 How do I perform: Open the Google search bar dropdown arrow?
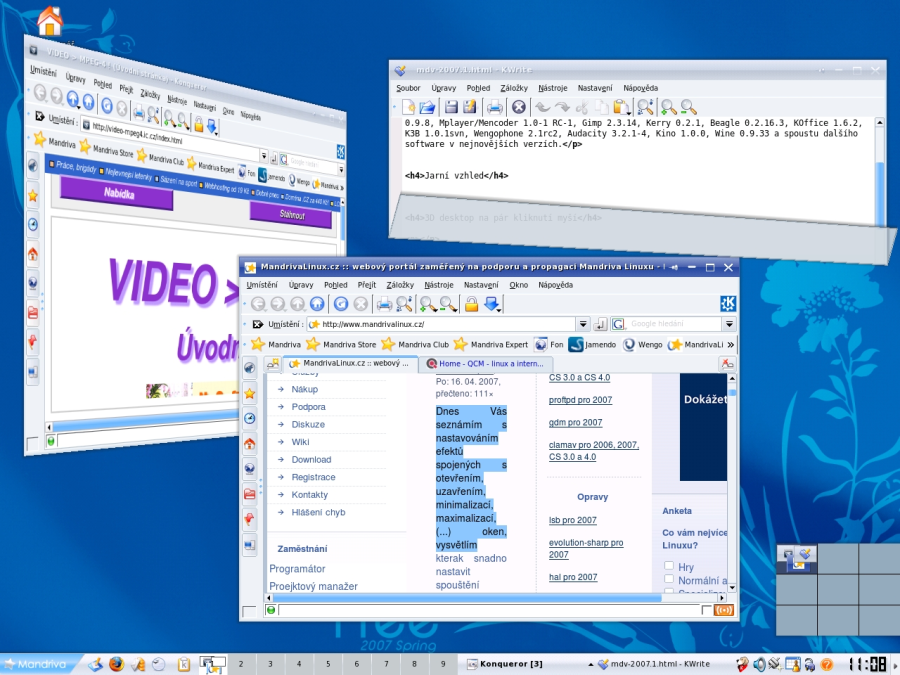point(729,324)
